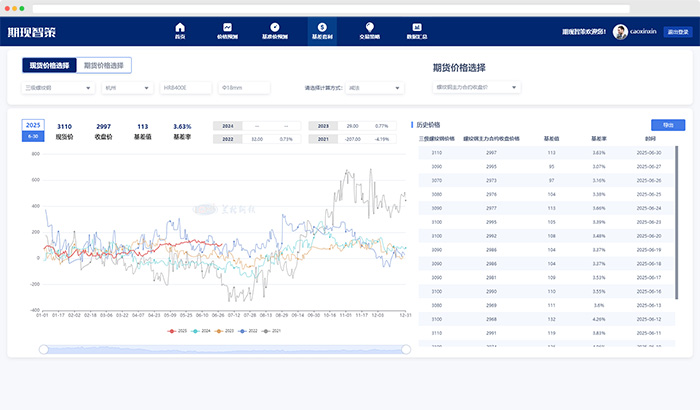The width and height of the screenshot is (700, 410).
Task: Click the 导出 export button
Action: (x=668, y=125)
